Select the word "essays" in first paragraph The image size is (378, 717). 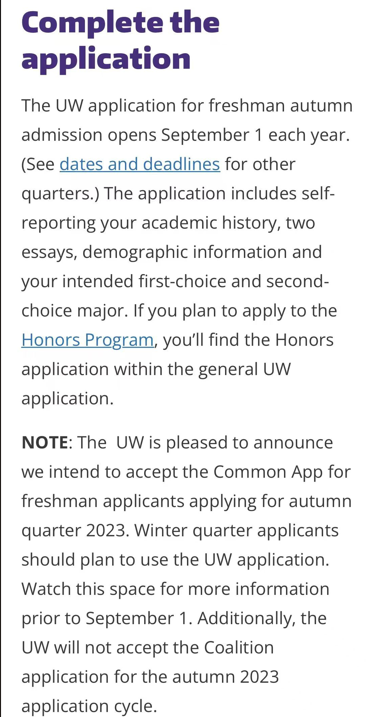click(49, 252)
